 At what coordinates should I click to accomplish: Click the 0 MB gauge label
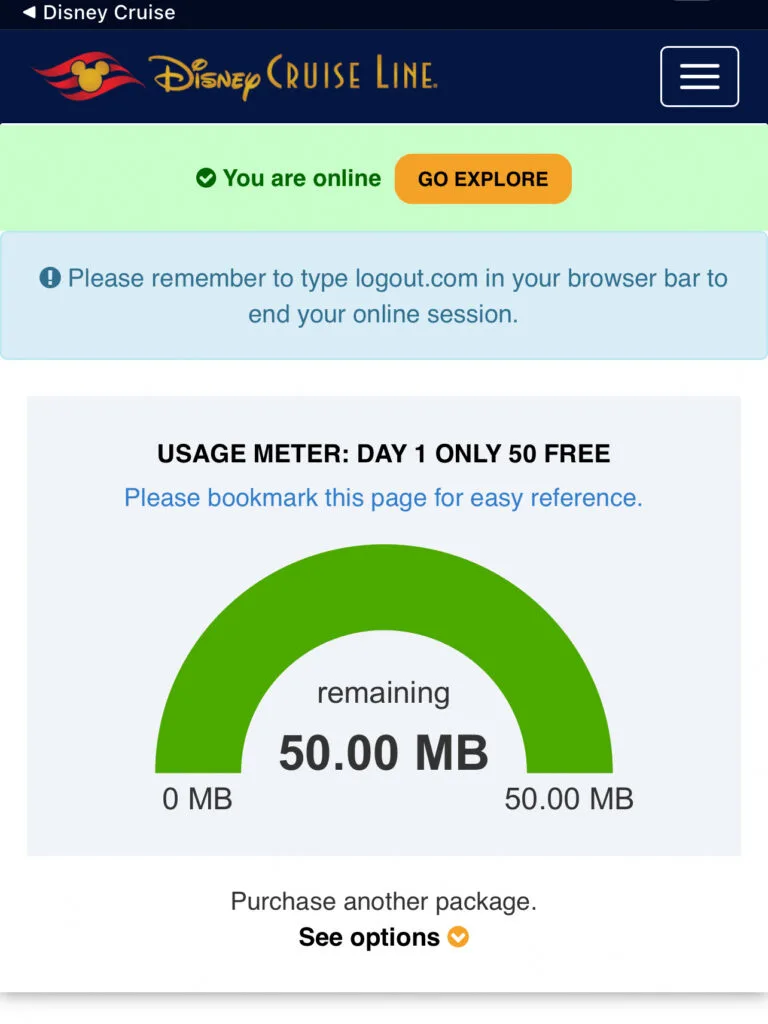click(197, 799)
